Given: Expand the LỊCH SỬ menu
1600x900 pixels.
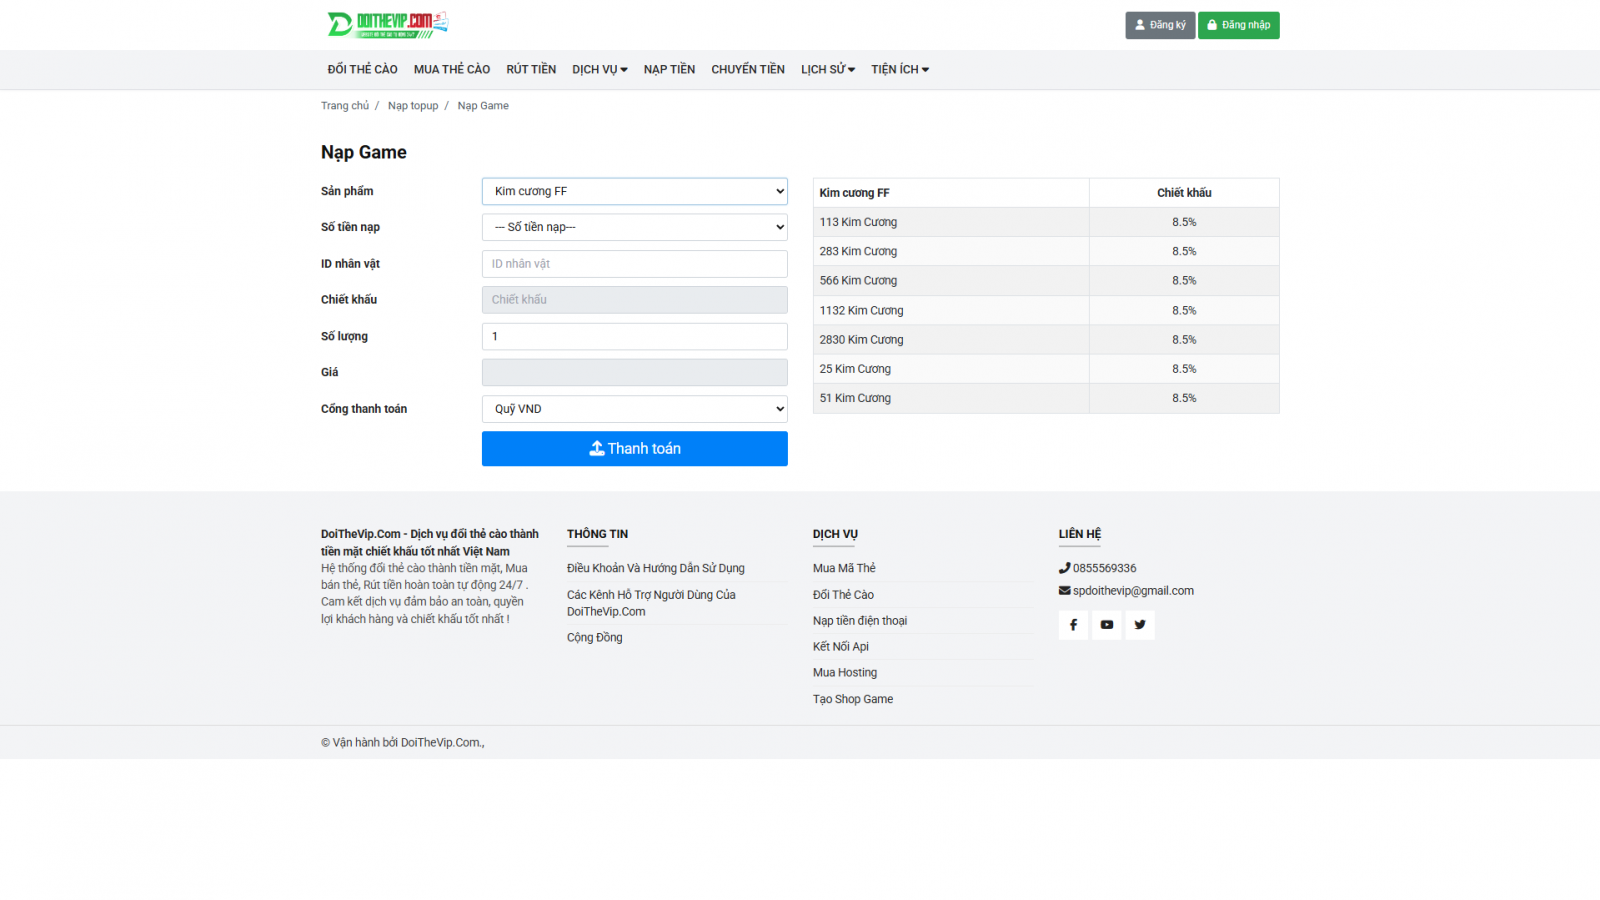Looking at the screenshot, I should click(827, 70).
